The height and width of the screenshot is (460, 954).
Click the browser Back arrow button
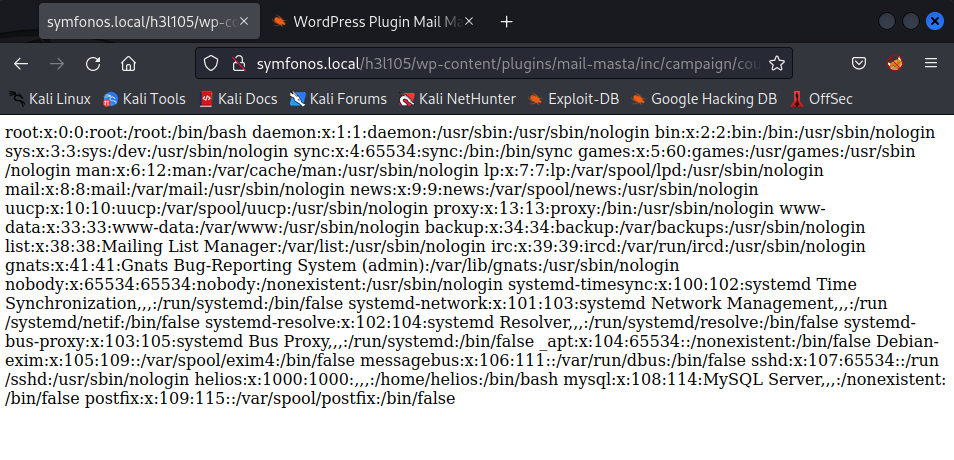[x=21, y=64]
